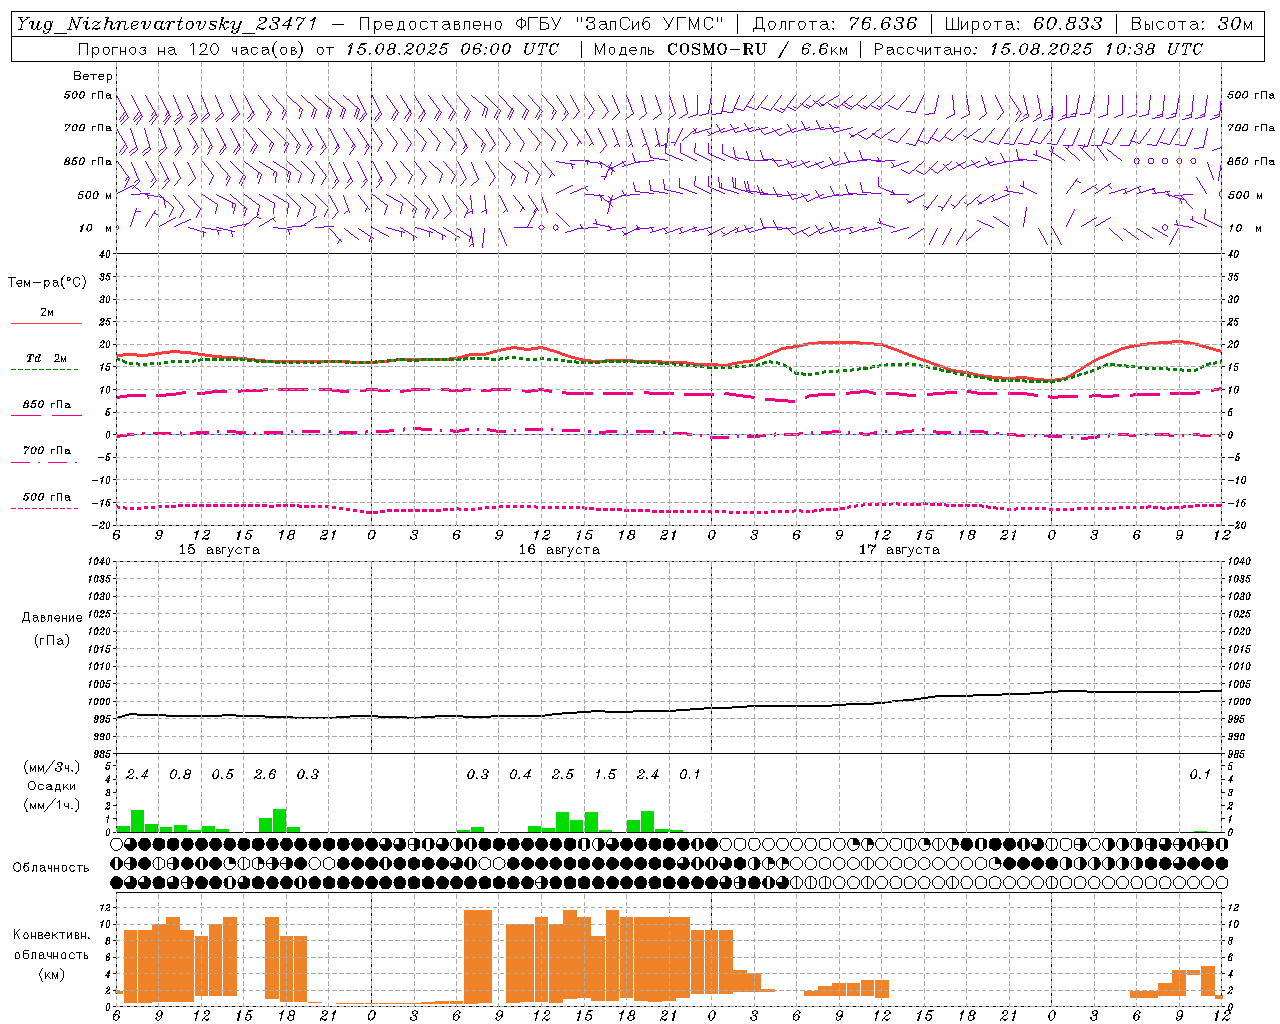Click the 0.5 precipitation total value
Image resolution: width=1280 pixels, height=1024 pixels.
222,775
